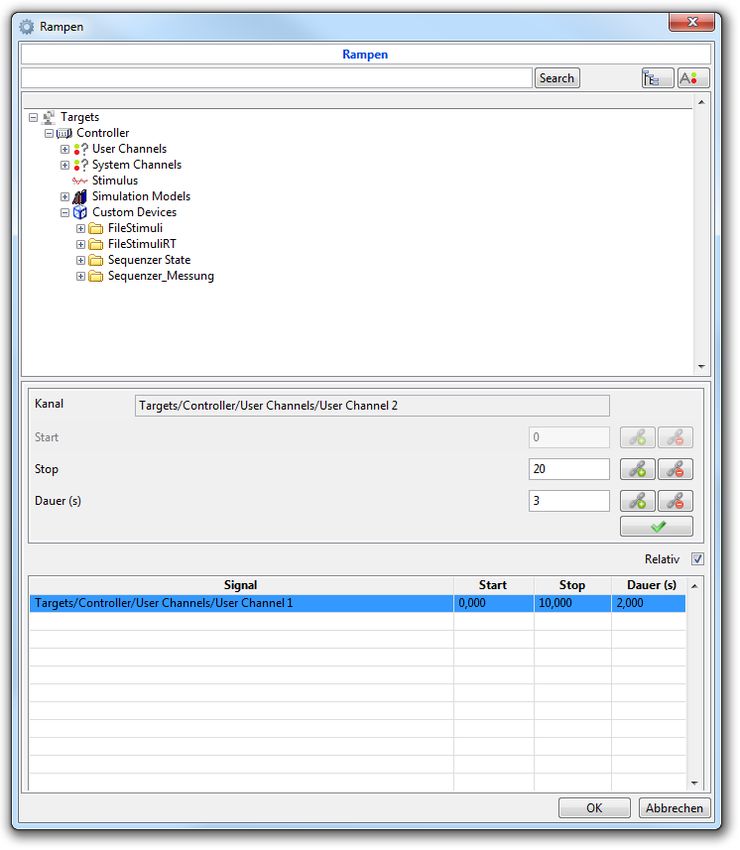Expand the FileStimuliRT folder
740x850 pixels.
click(x=81, y=244)
